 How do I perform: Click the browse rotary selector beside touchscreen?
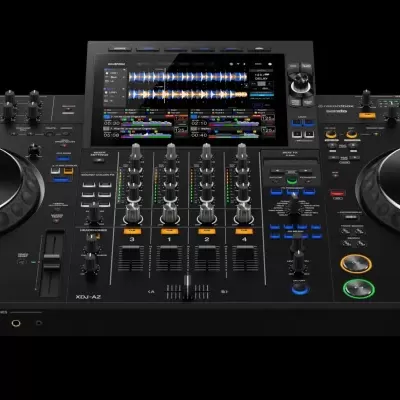point(300,83)
